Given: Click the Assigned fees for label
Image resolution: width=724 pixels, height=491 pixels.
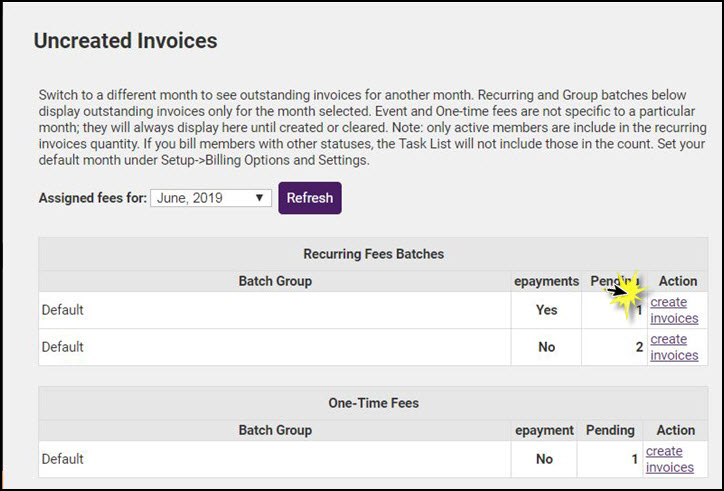Looking at the screenshot, I should click(92, 198).
